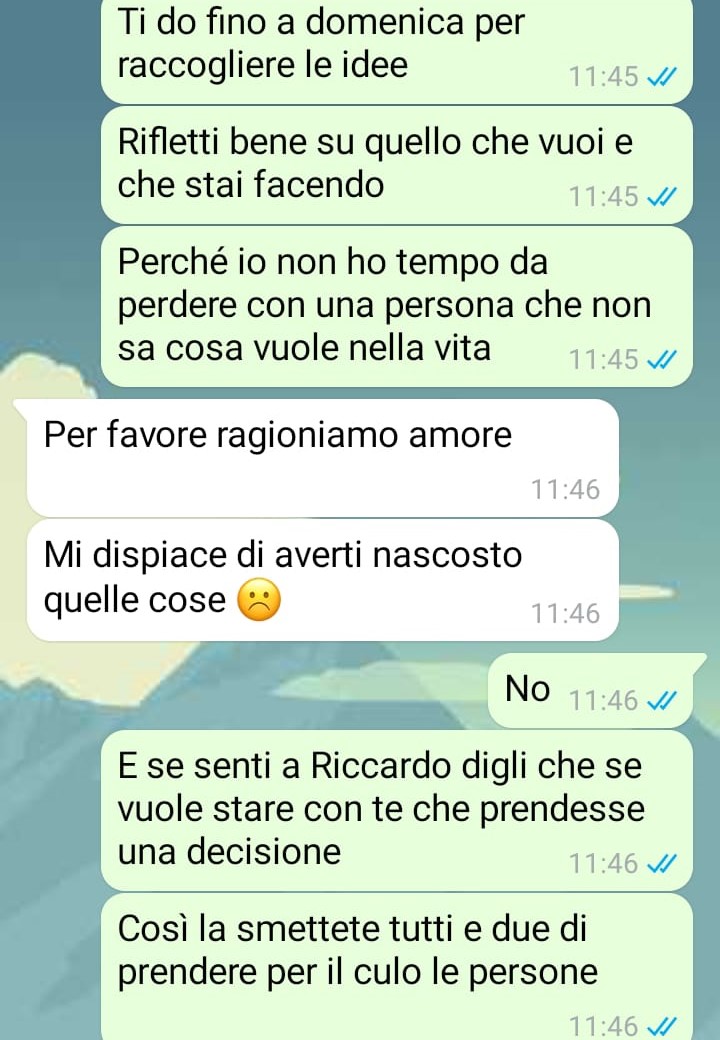Image resolution: width=720 pixels, height=1040 pixels.
Task: Click read checkmarks on 'nella vita' message
Action: point(662,360)
